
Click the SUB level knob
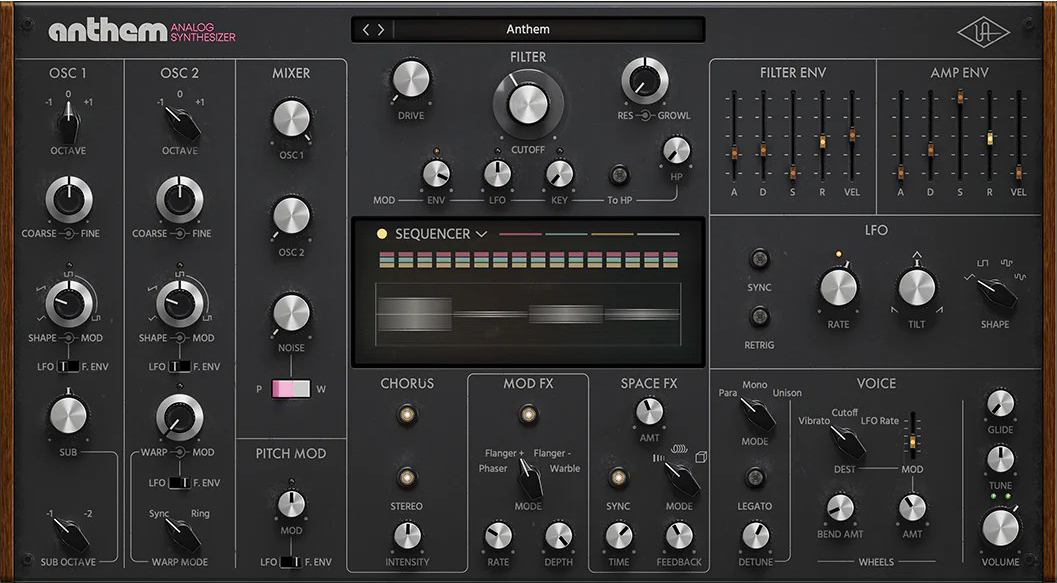click(x=68, y=415)
